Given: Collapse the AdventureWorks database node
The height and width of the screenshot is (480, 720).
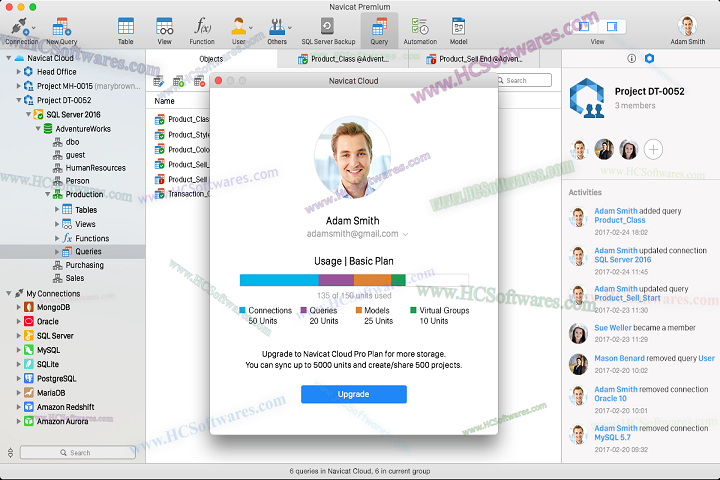Looking at the screenshot, I should (38, 129).
